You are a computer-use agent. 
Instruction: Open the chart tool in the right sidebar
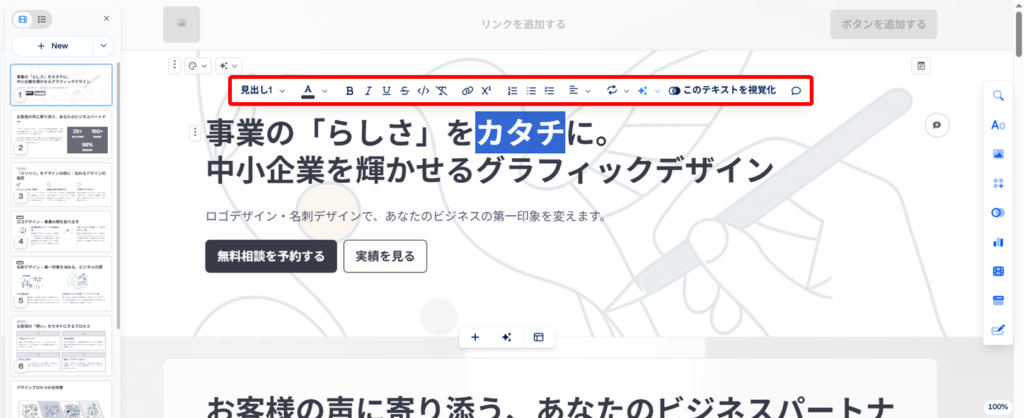(998, 241)
